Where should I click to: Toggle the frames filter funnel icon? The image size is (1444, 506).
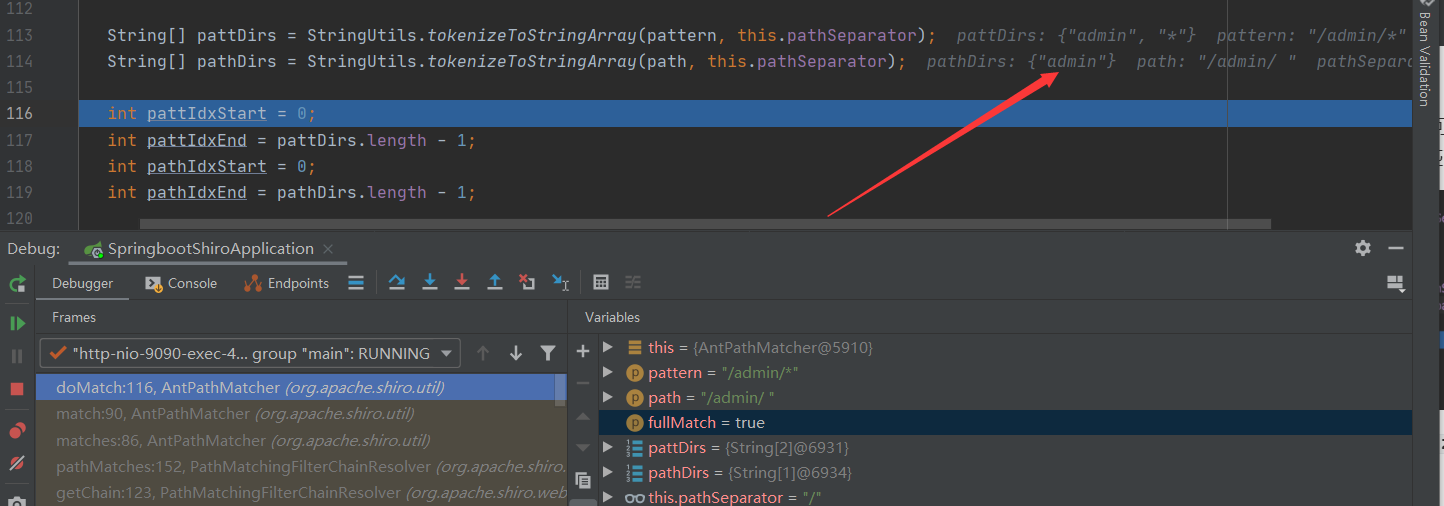pyautogui.click(x=548, y=353)
